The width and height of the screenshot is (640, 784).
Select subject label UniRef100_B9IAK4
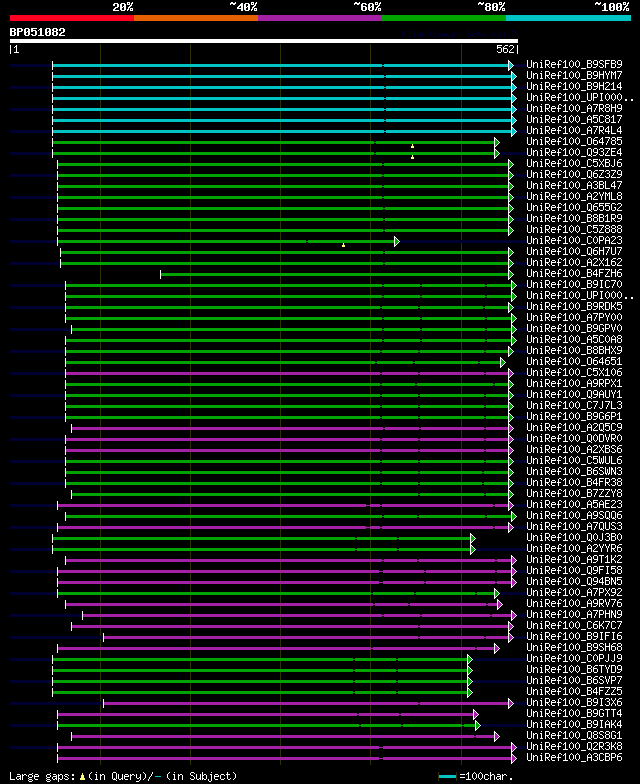(x=574, y=724)
